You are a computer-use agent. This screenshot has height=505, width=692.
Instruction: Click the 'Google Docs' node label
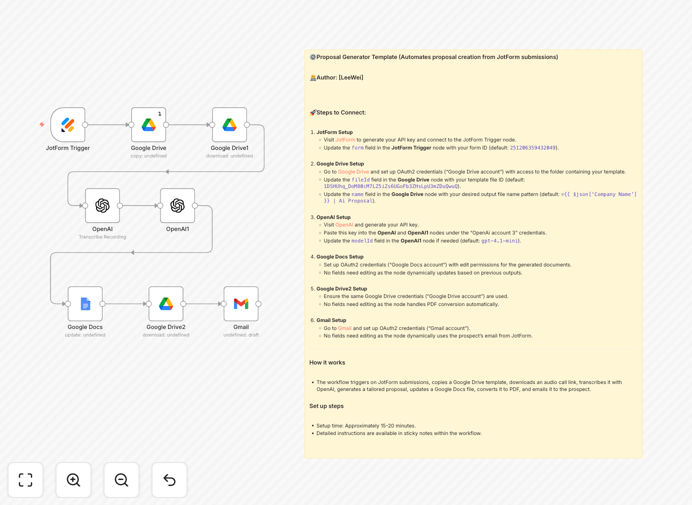point(85,327)
